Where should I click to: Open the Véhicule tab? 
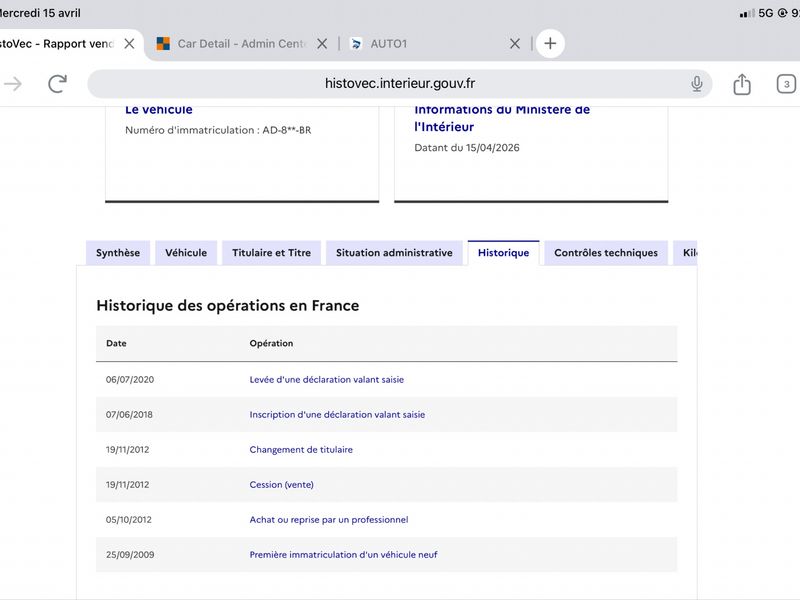point(186,253)
